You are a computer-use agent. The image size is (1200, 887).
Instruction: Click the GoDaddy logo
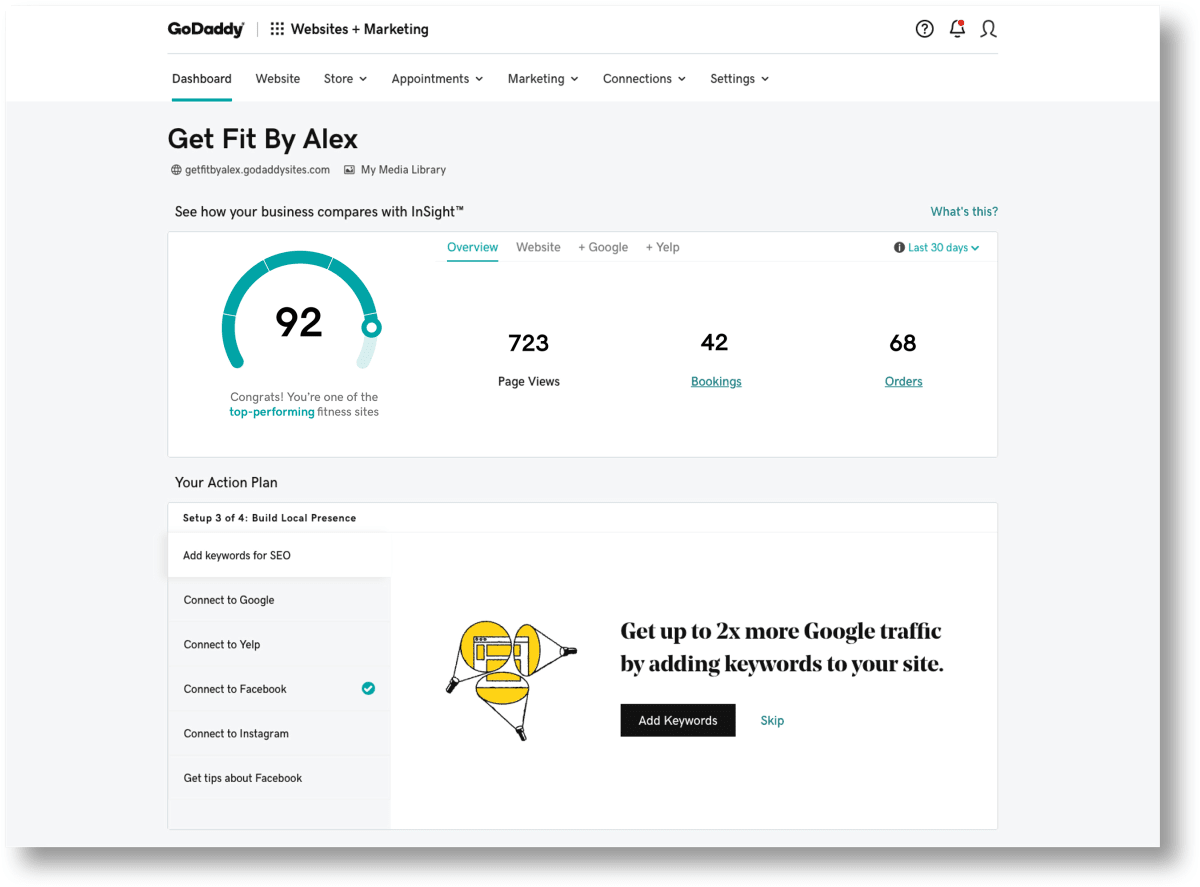206,29
